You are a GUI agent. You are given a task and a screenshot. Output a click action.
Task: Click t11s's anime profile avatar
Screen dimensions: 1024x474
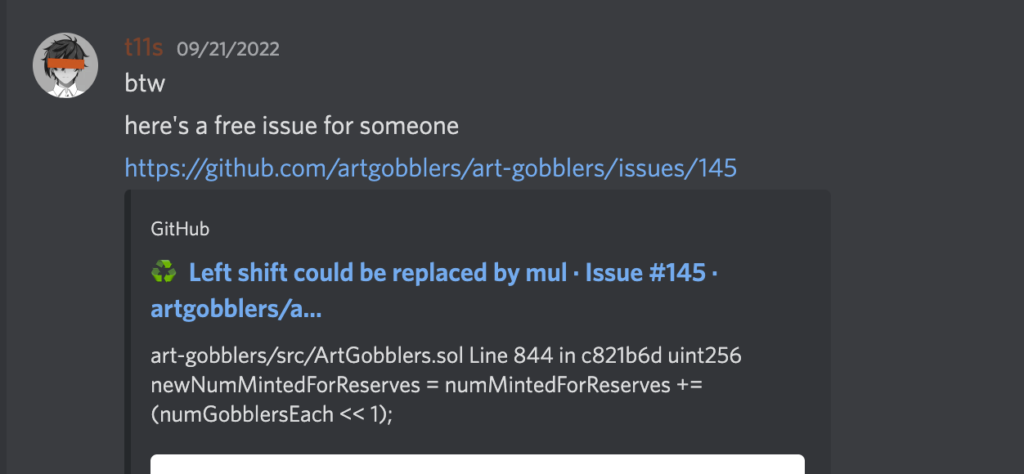click(65, 66)
